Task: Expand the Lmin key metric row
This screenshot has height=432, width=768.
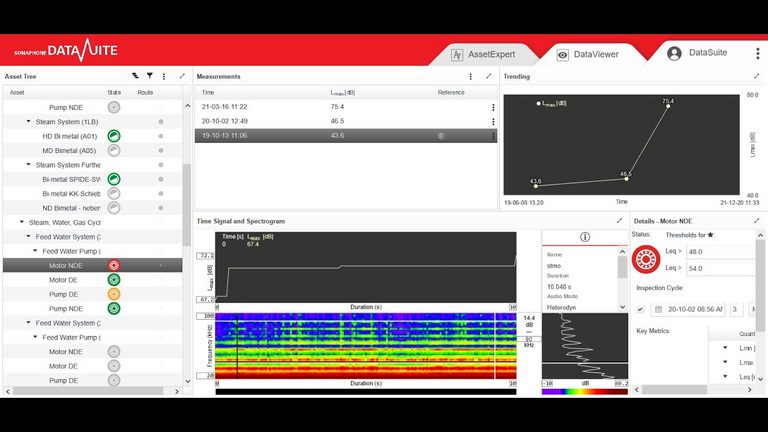Action: coord(725,347)
